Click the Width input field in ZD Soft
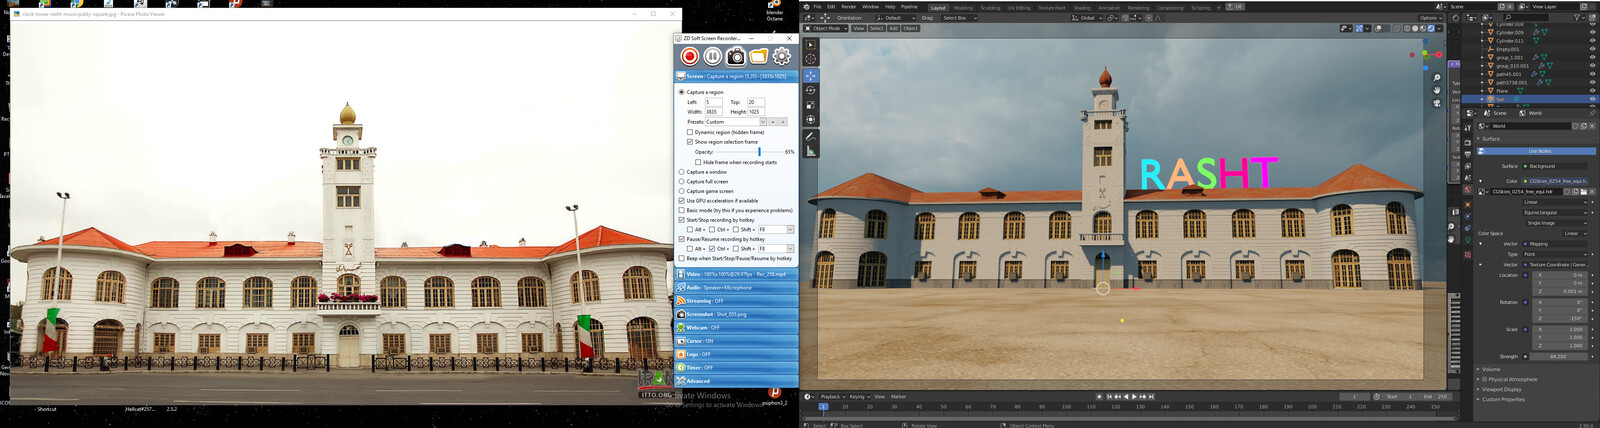 (712, 112)
